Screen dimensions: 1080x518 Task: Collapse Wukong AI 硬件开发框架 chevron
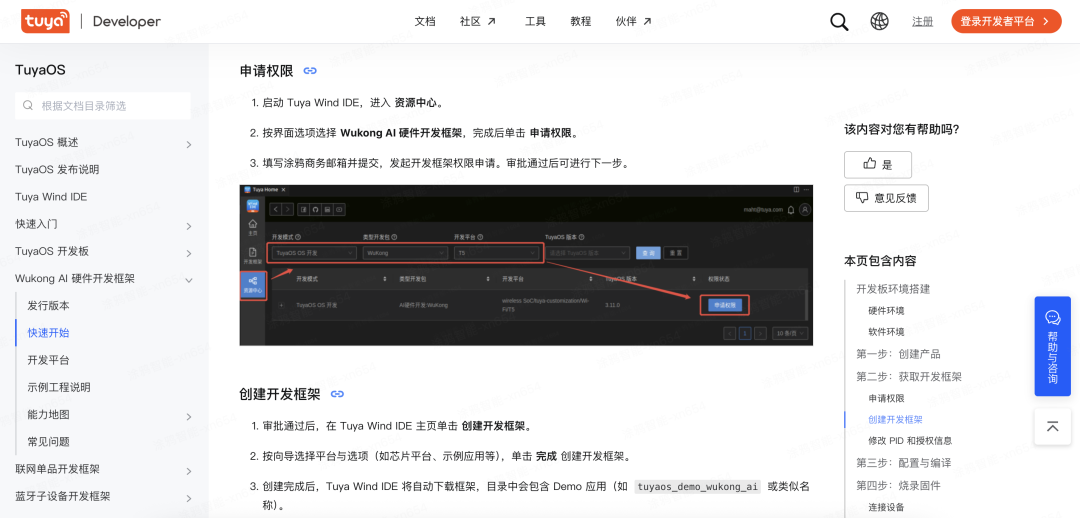click(x=189, y=280)
